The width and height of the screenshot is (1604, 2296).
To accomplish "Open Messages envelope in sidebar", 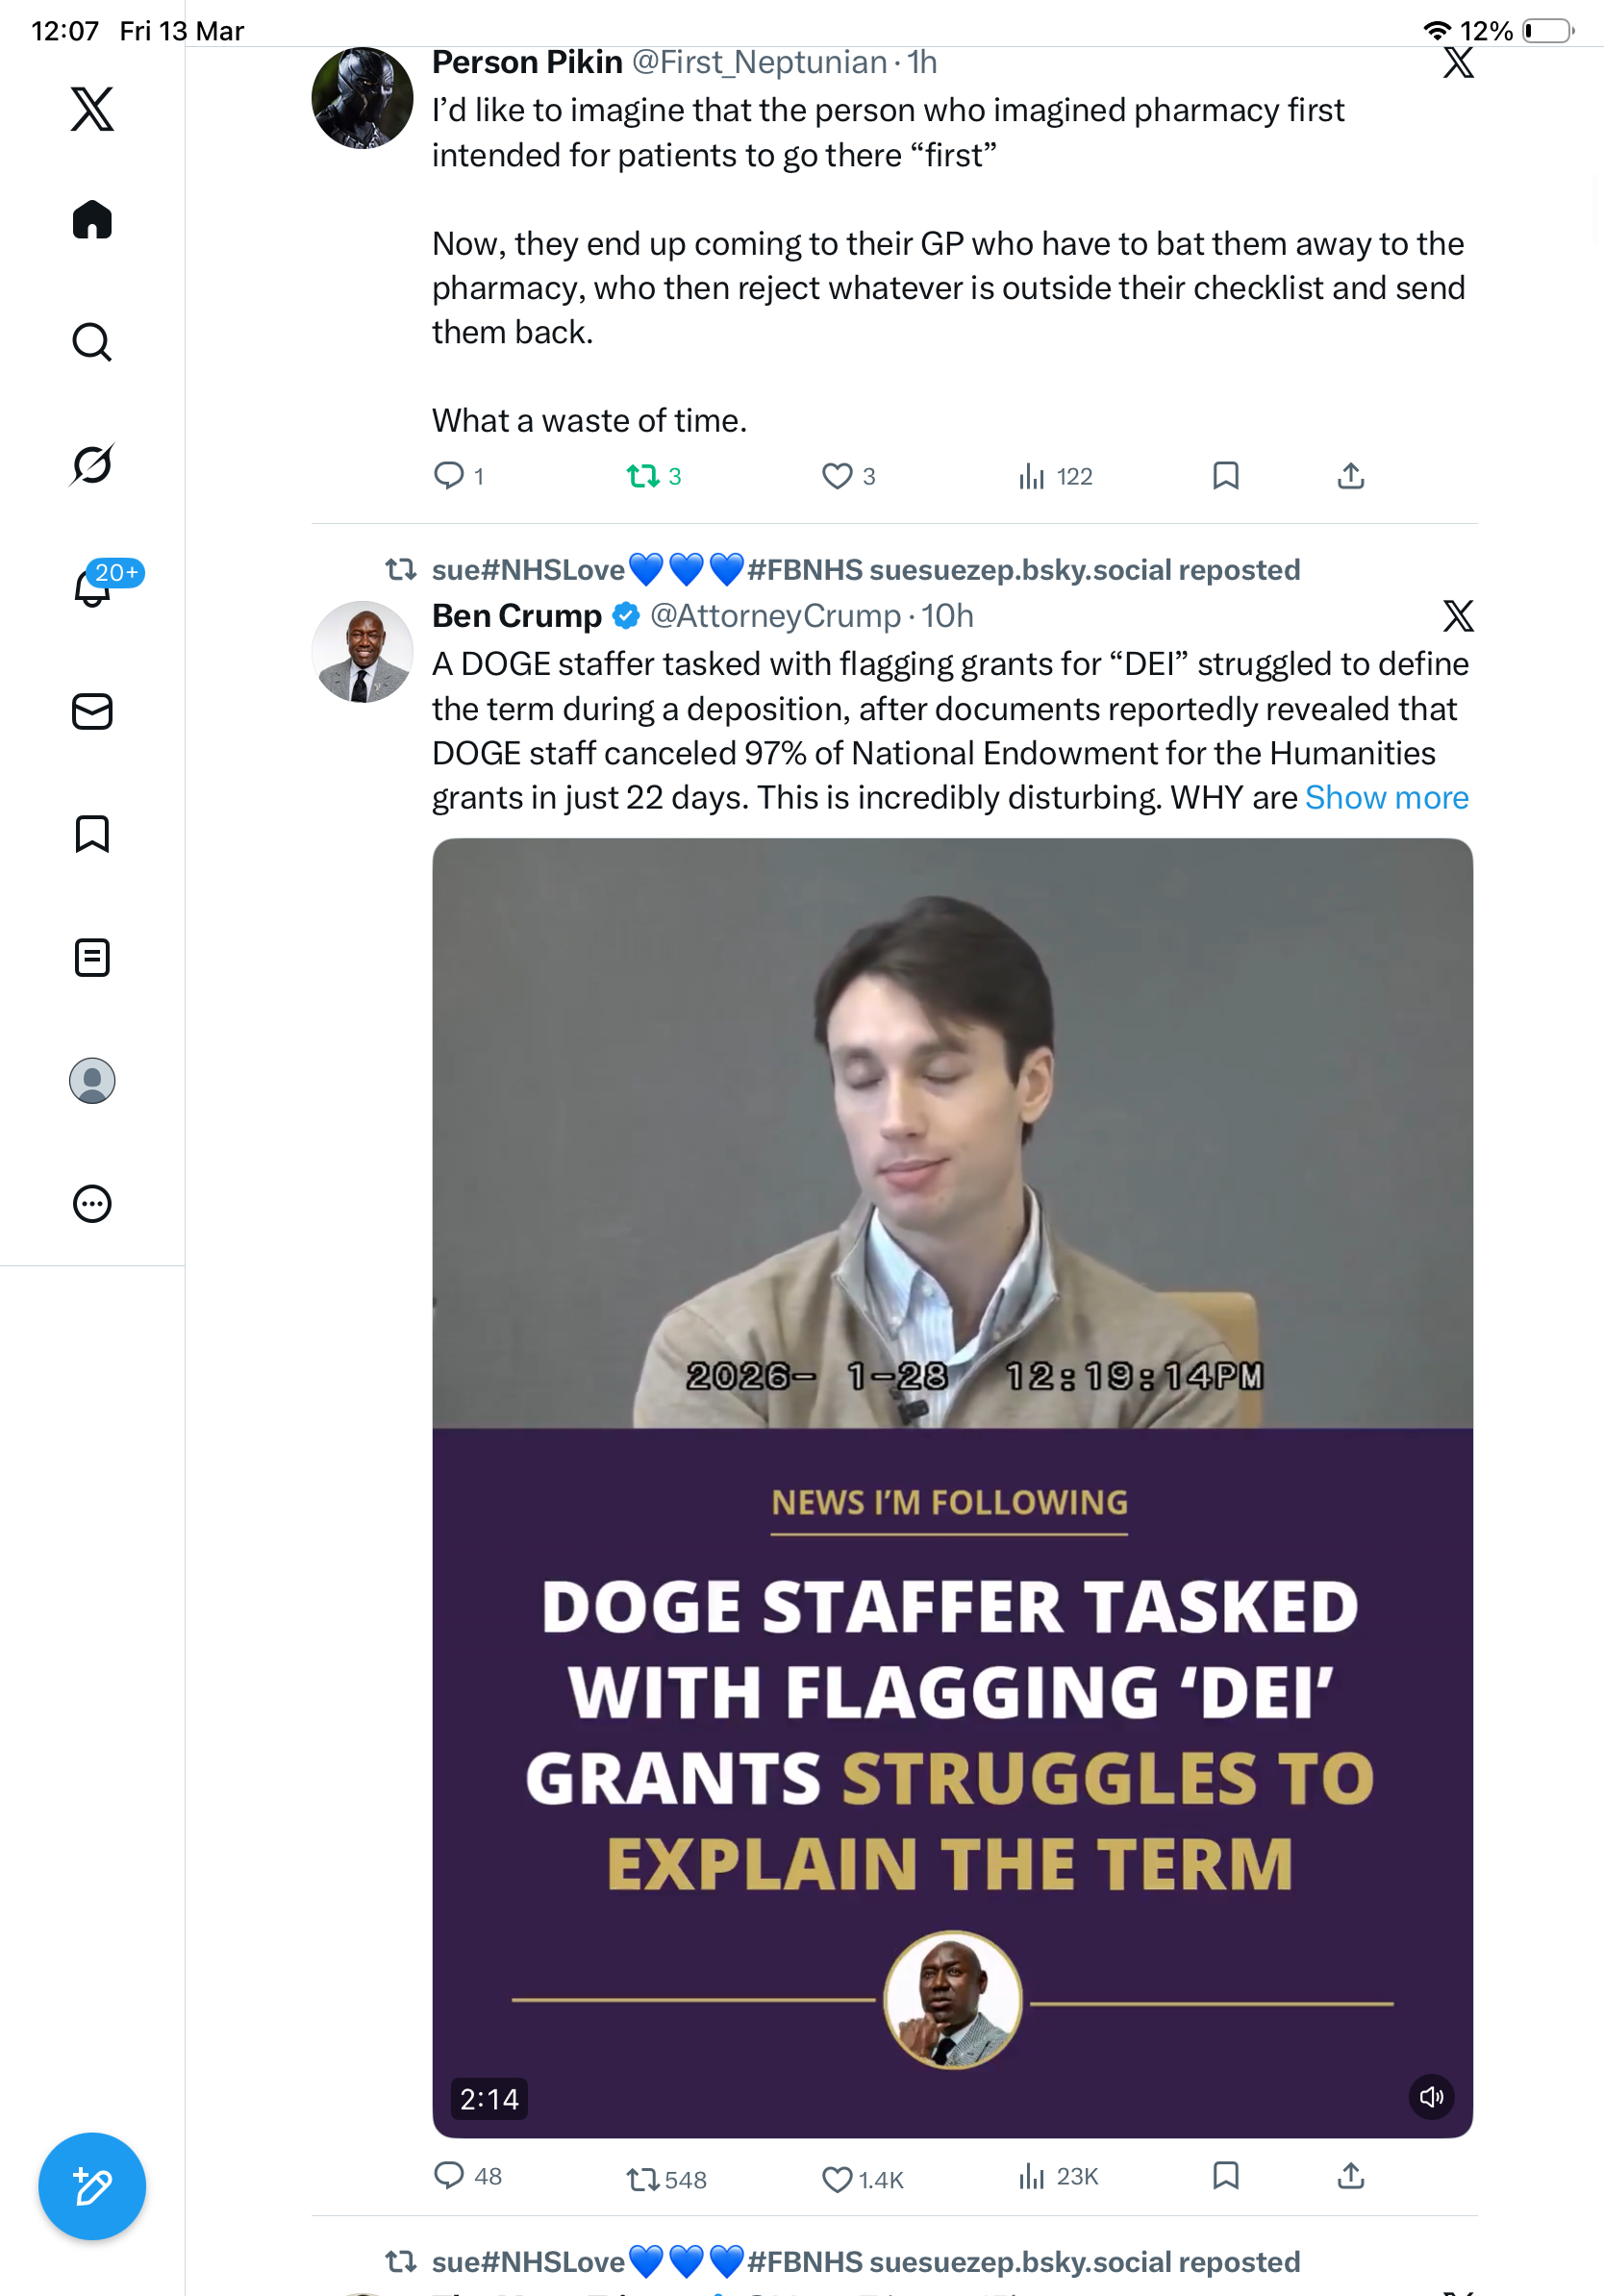I will click(92, 711).
